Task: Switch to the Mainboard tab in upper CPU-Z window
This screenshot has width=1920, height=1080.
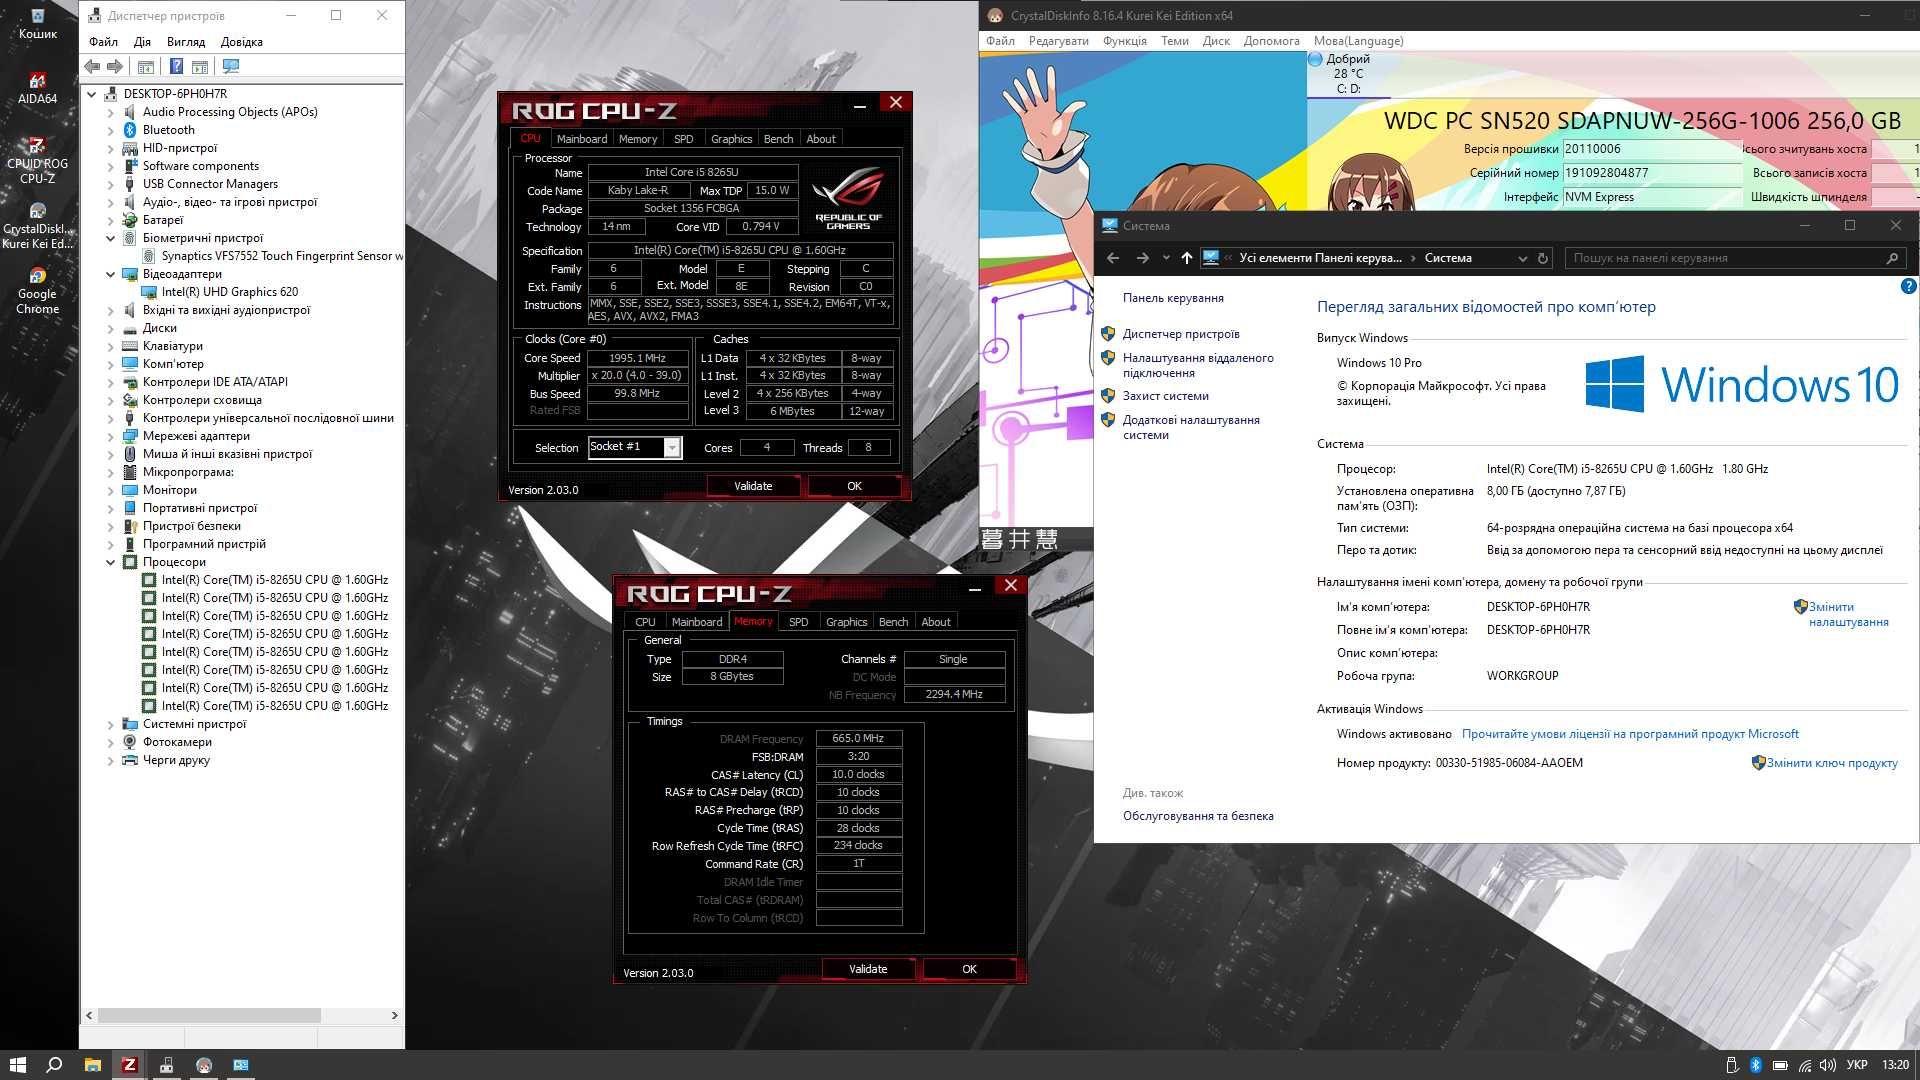Action: click(582, 139)
